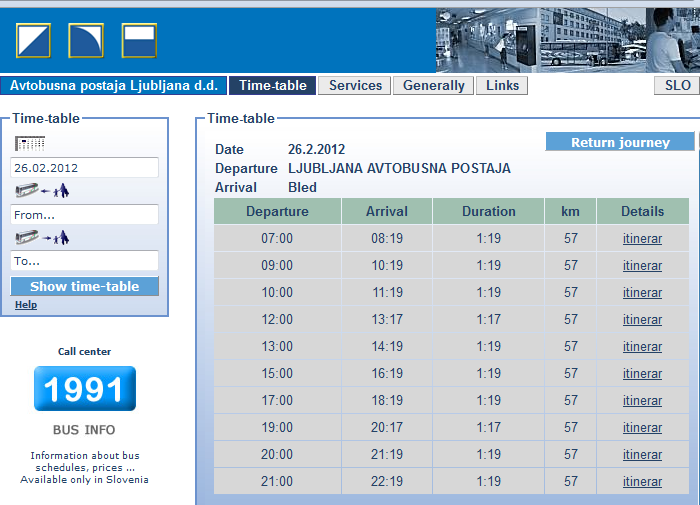
Task: Open the Help link
Action: point(26,305)
